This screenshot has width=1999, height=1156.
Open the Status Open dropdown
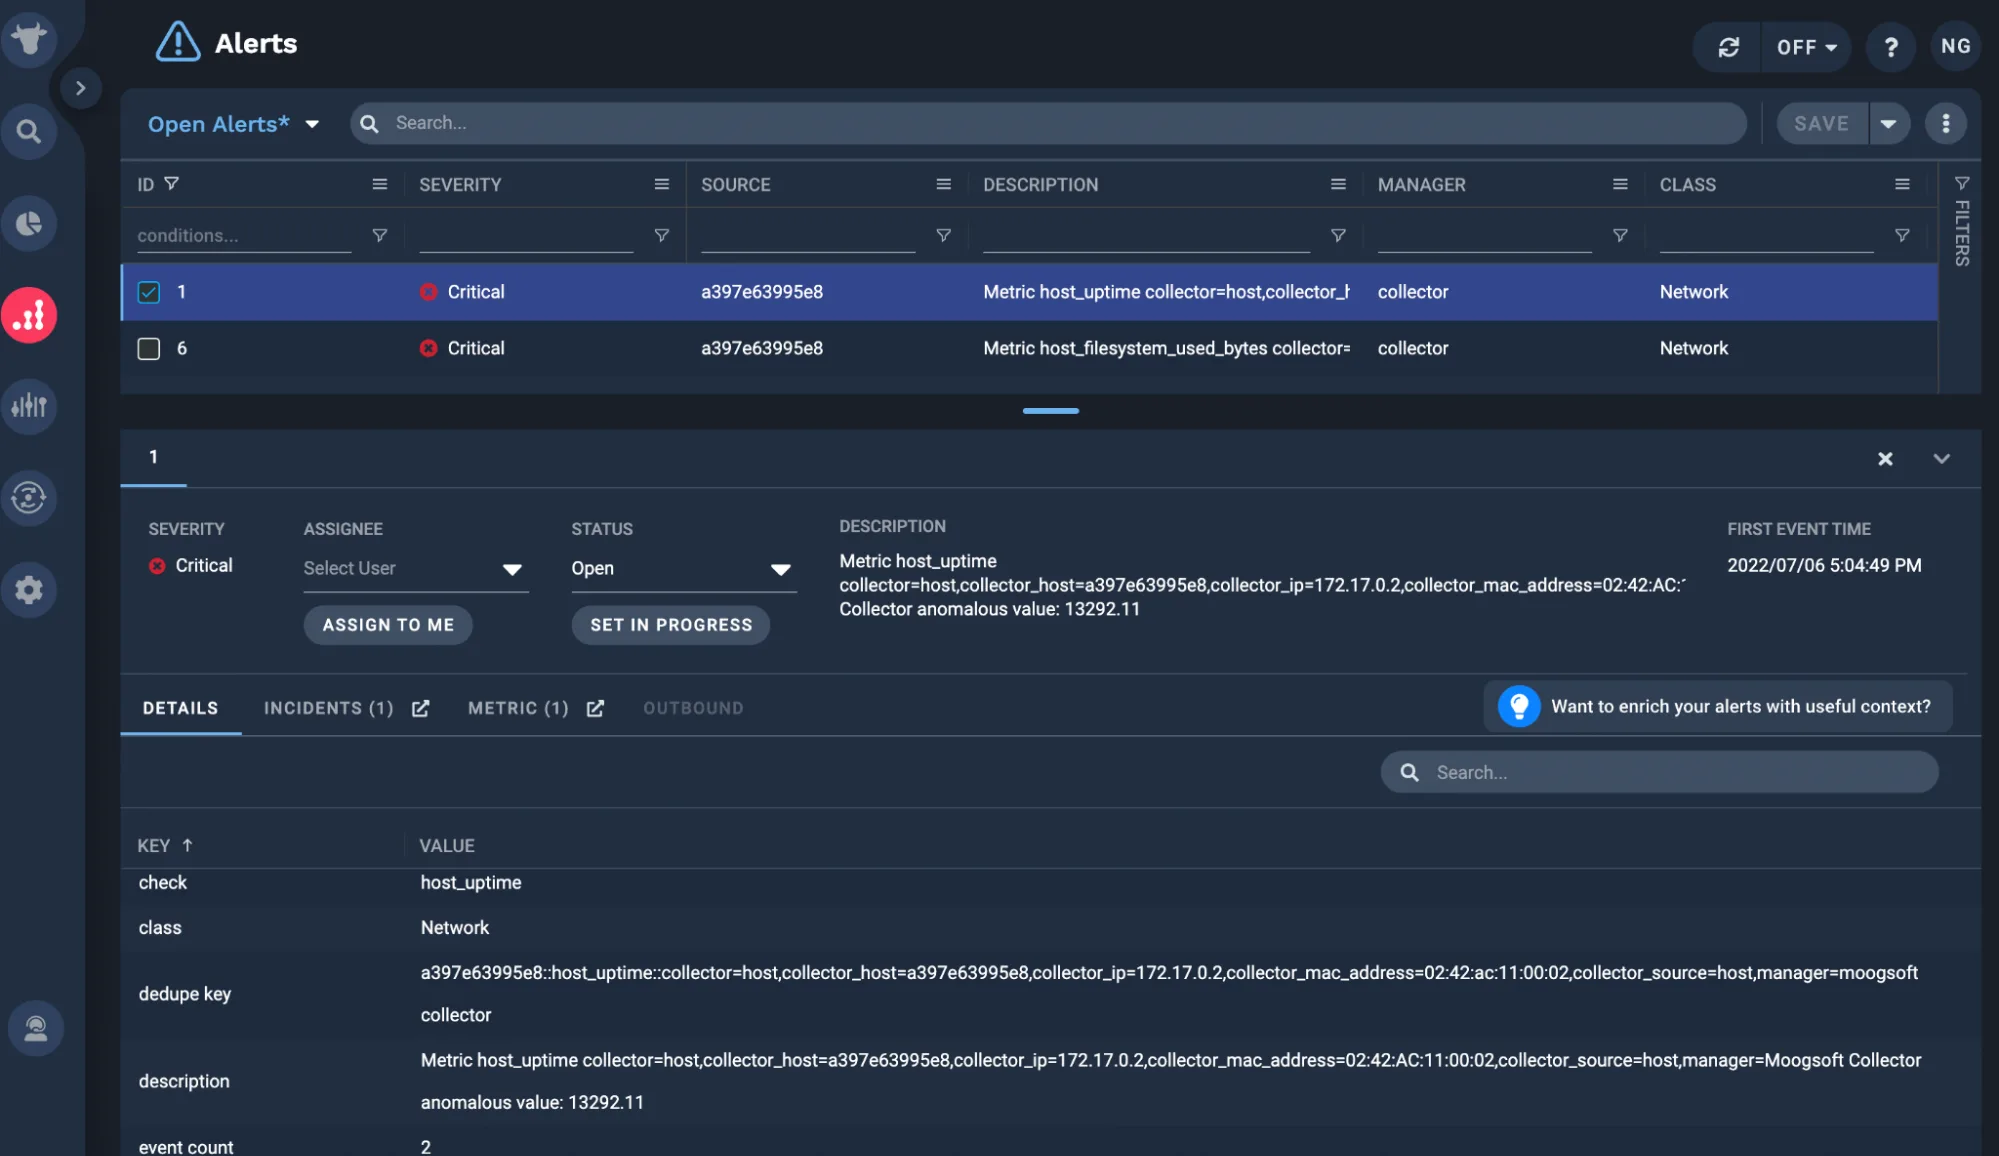point(684,568)
